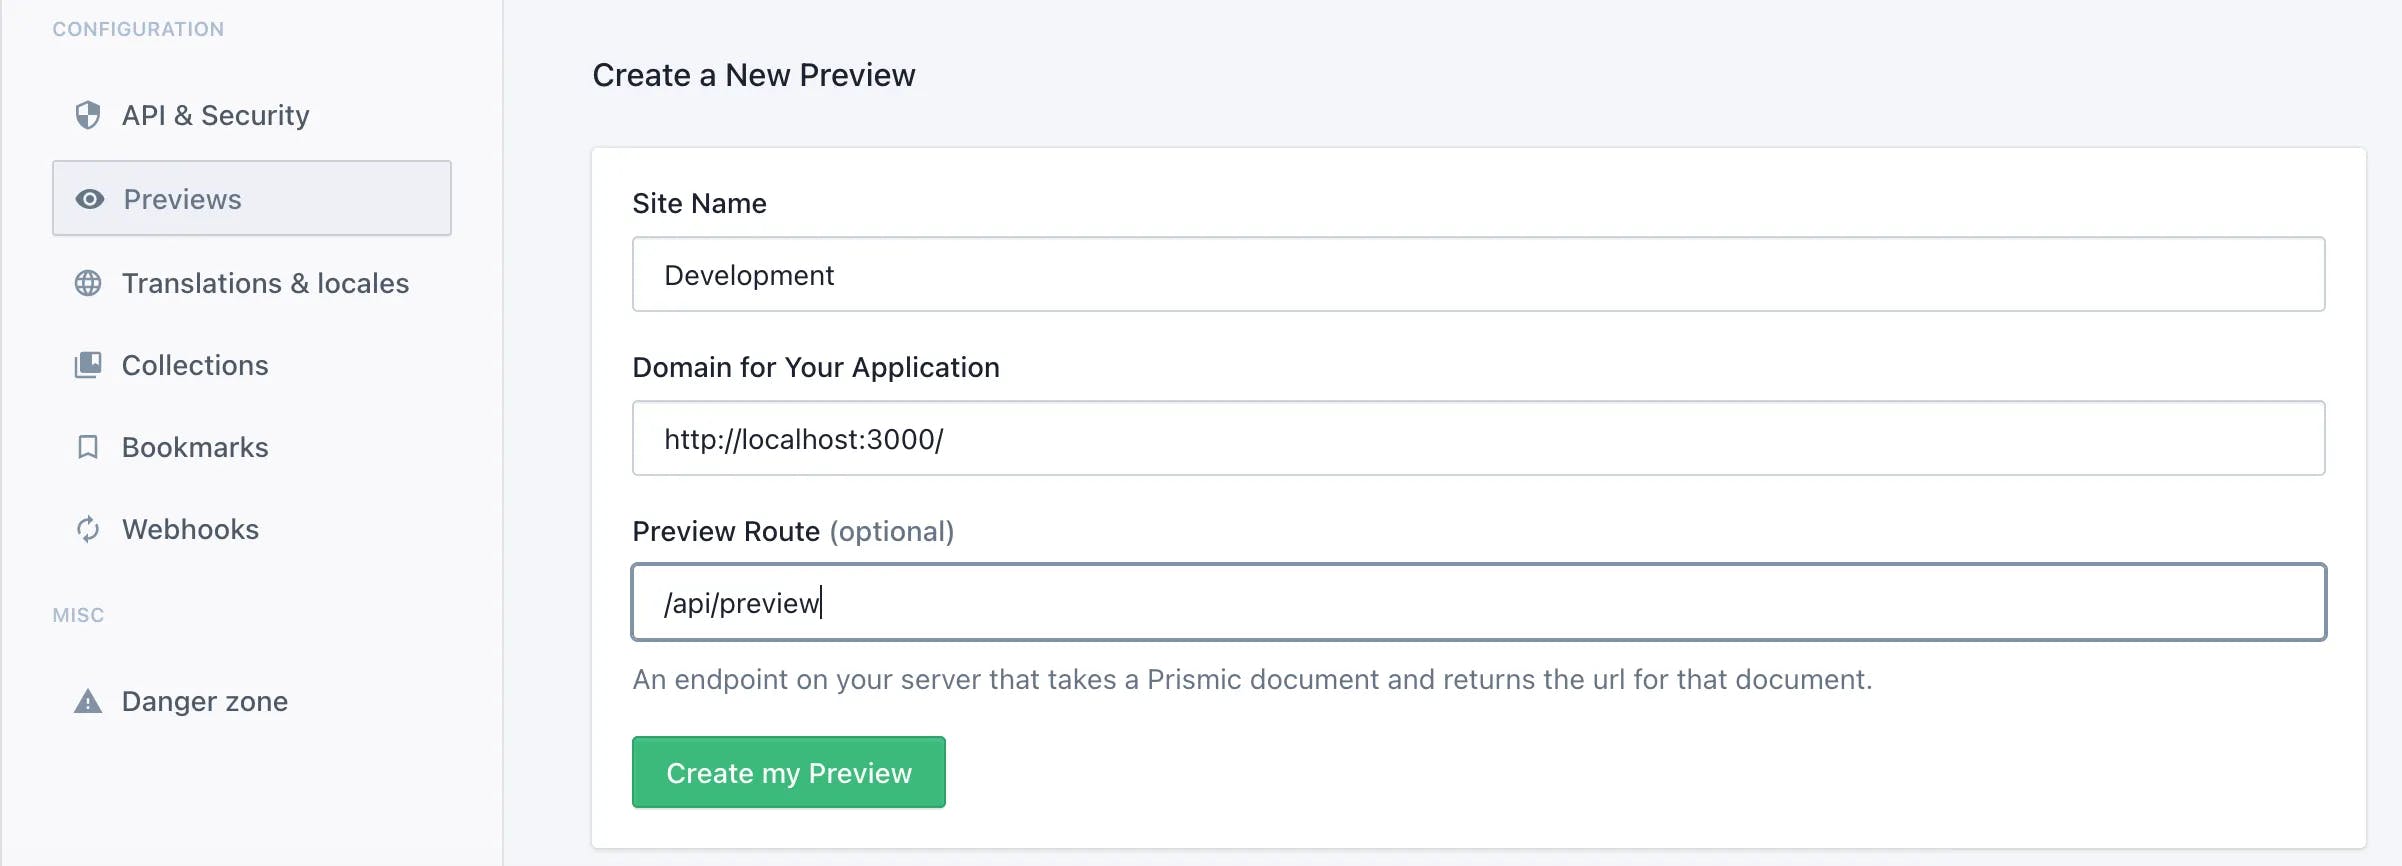Open the API & Security settings label
2402x866 pixels.
point(215,115)
